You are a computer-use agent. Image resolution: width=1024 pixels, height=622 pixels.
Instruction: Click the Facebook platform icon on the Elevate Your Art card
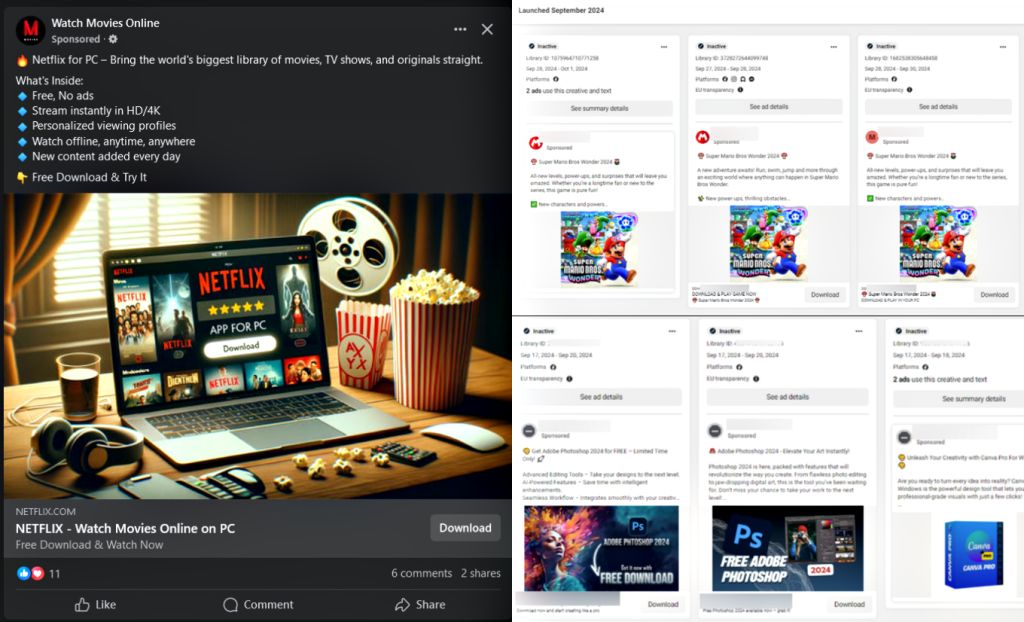739,367
